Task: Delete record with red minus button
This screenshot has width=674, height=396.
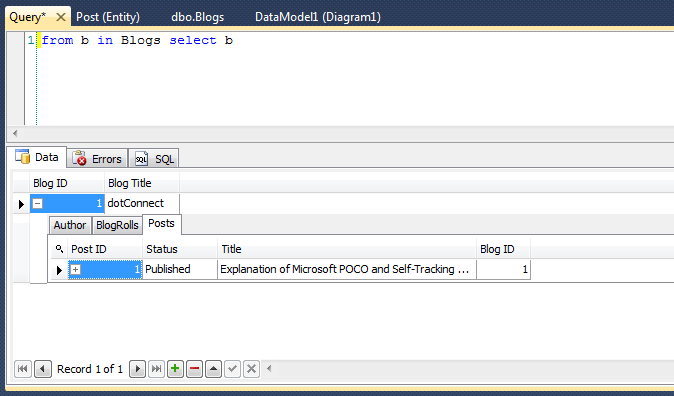Action: [194, 369]
